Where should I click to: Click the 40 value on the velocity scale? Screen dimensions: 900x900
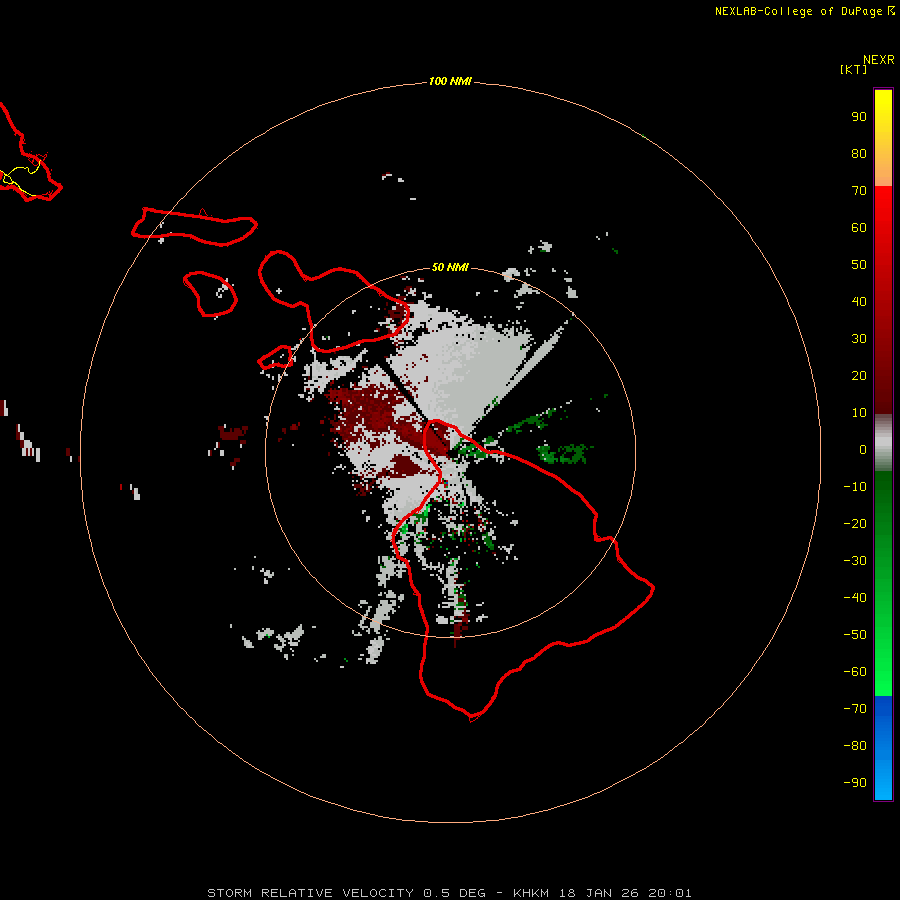tap(859, 301)
